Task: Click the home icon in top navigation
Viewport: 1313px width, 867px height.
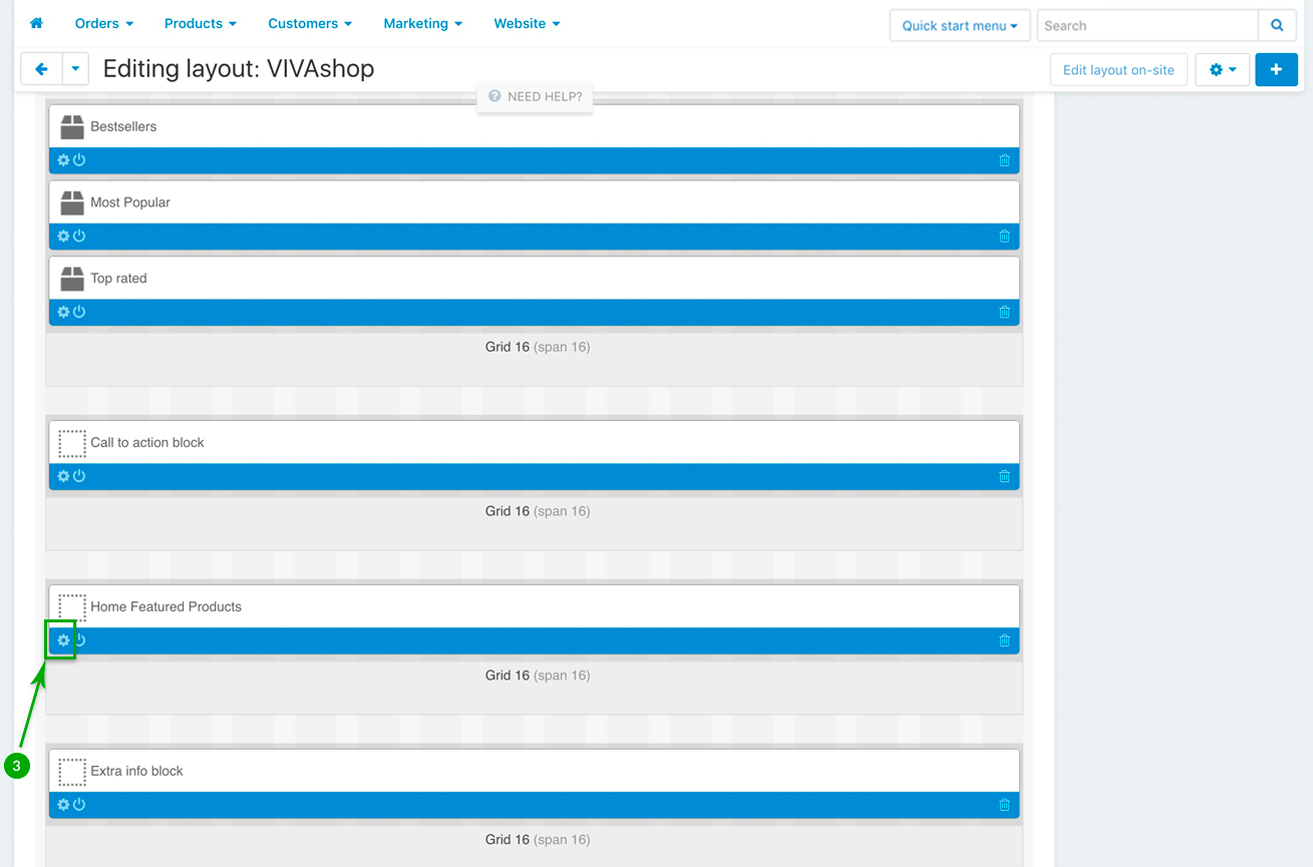Action: pos(37,23)
